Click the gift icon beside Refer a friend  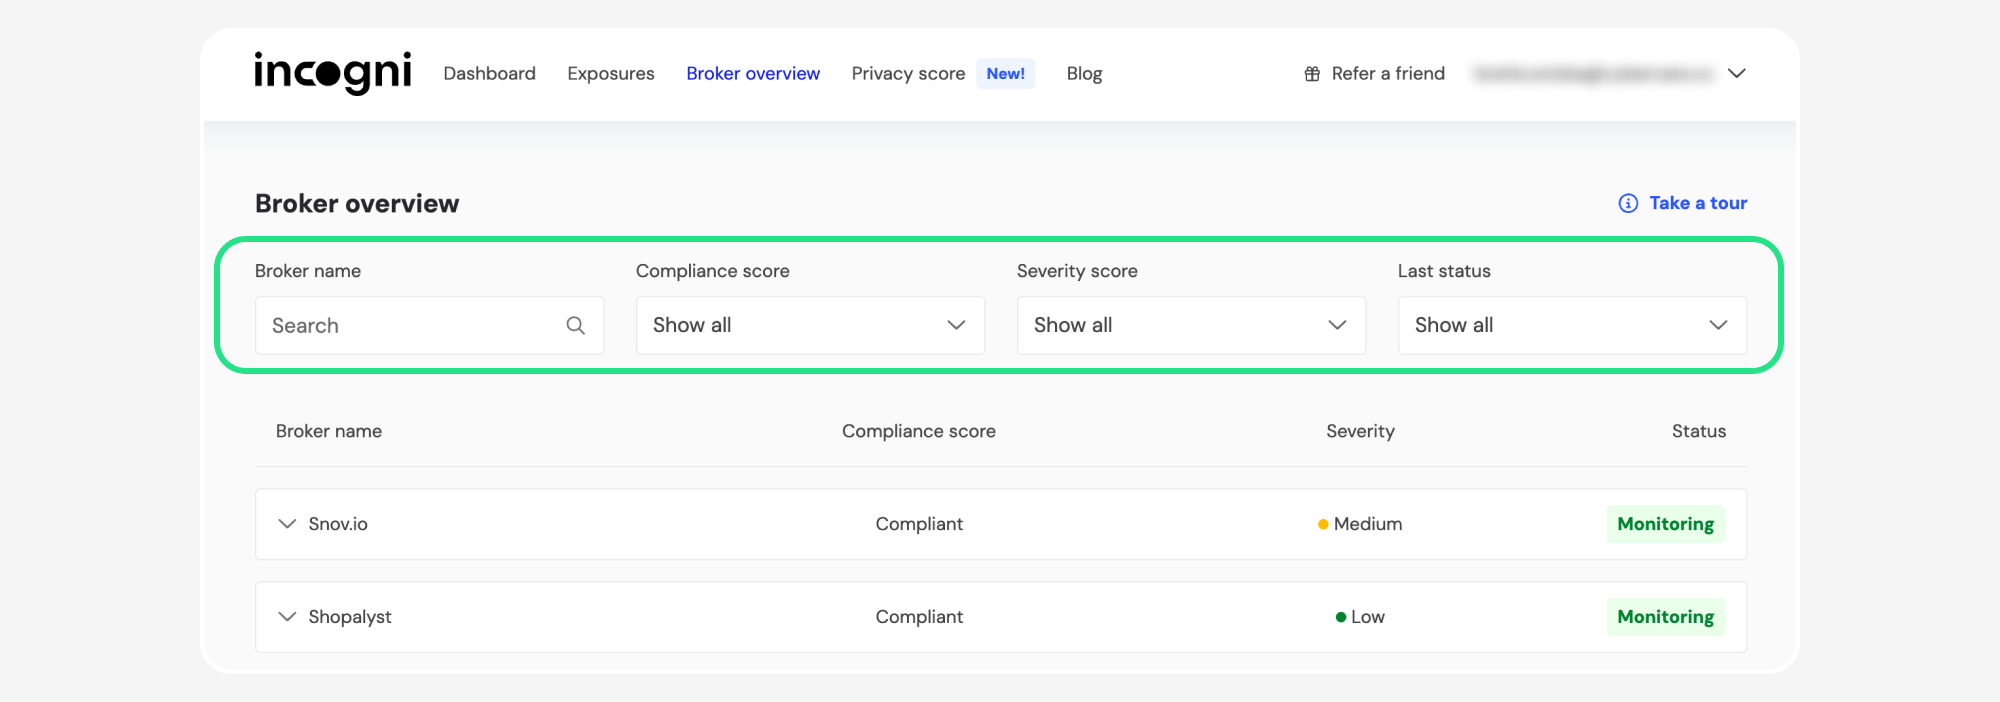pos(1312,74)
